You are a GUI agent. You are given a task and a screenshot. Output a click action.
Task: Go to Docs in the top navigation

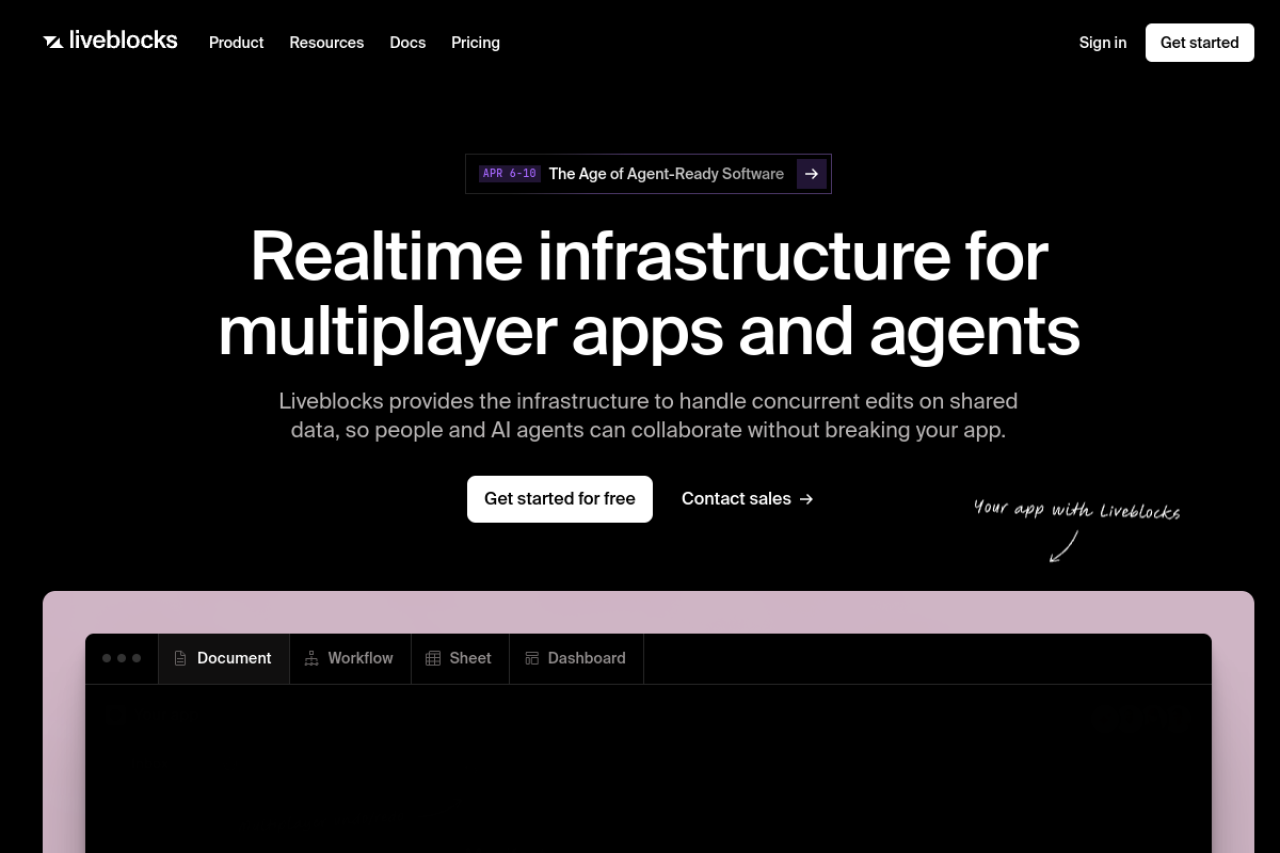(x=407, y=43)
